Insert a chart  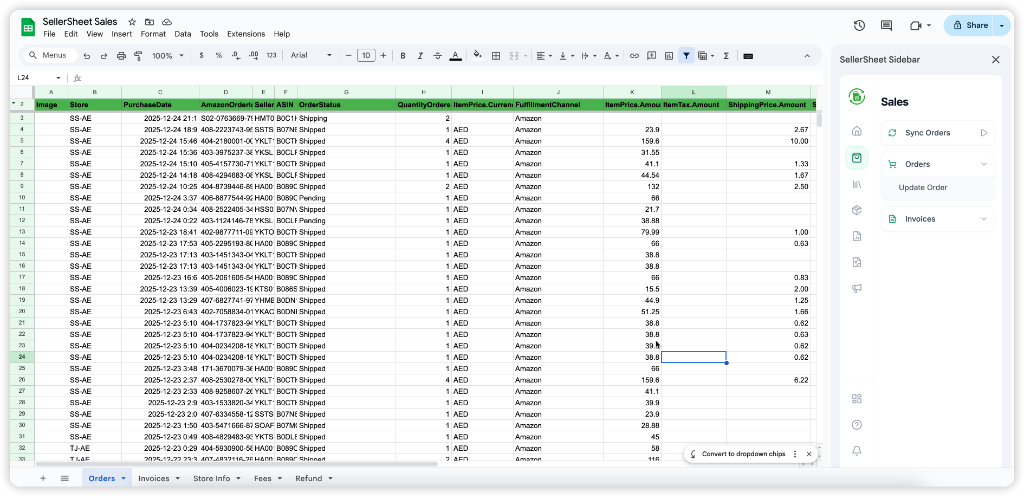click(x=669, y=56)
